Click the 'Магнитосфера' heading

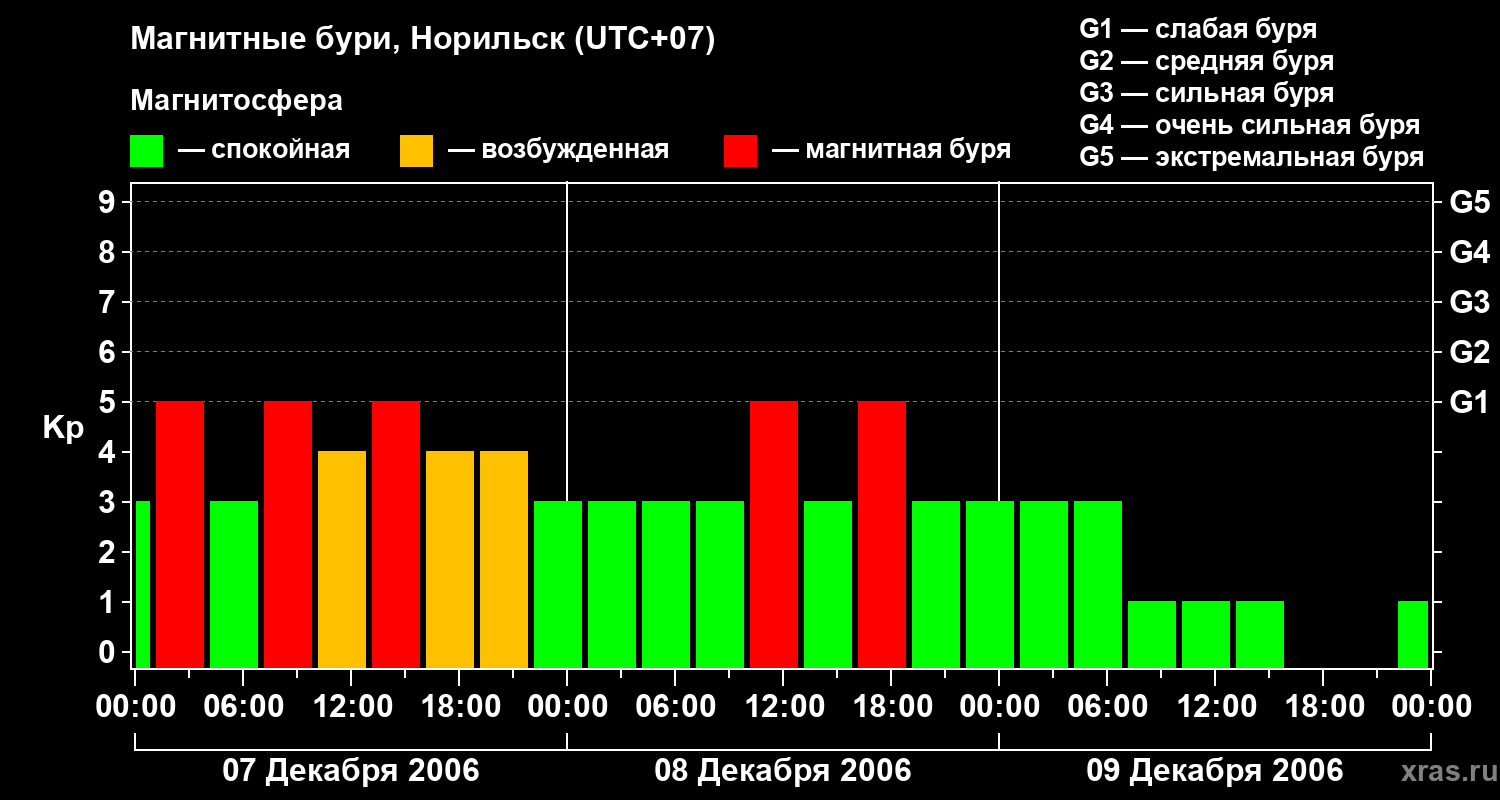[x=236, y=101]
